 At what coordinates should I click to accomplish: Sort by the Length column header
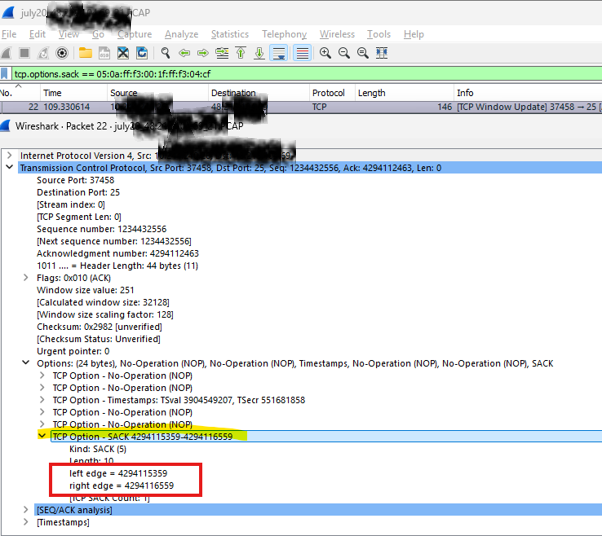click(x=405, y=93)
